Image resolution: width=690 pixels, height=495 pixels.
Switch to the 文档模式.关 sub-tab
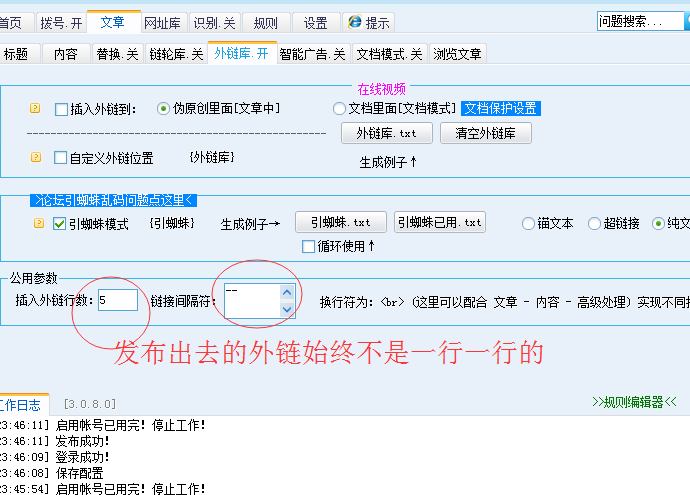click(x=389, y=54)
